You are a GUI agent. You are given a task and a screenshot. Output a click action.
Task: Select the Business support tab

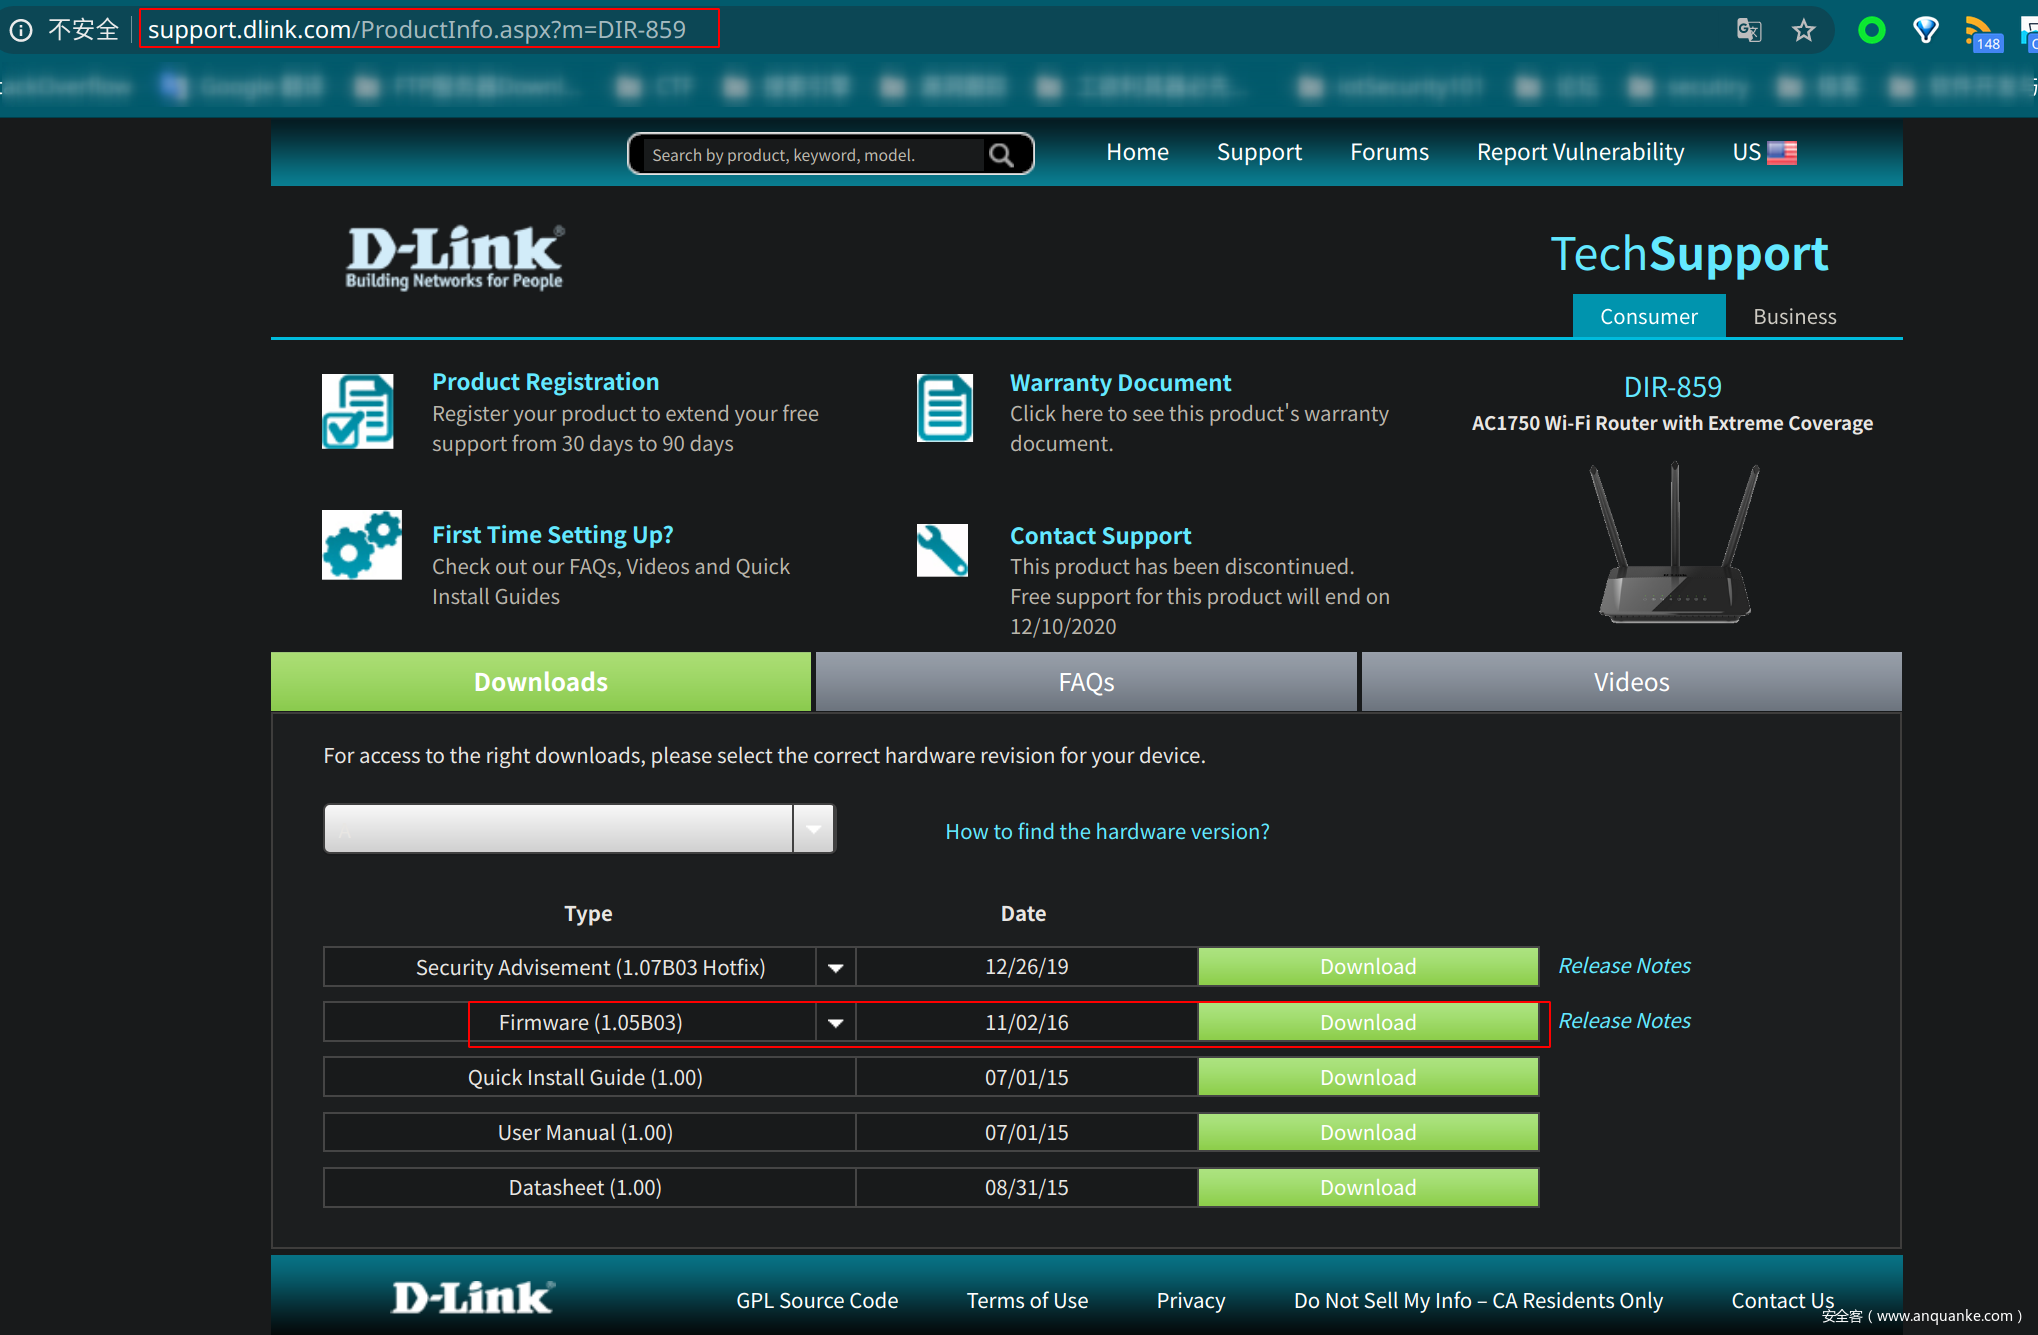coord(1794,317)
